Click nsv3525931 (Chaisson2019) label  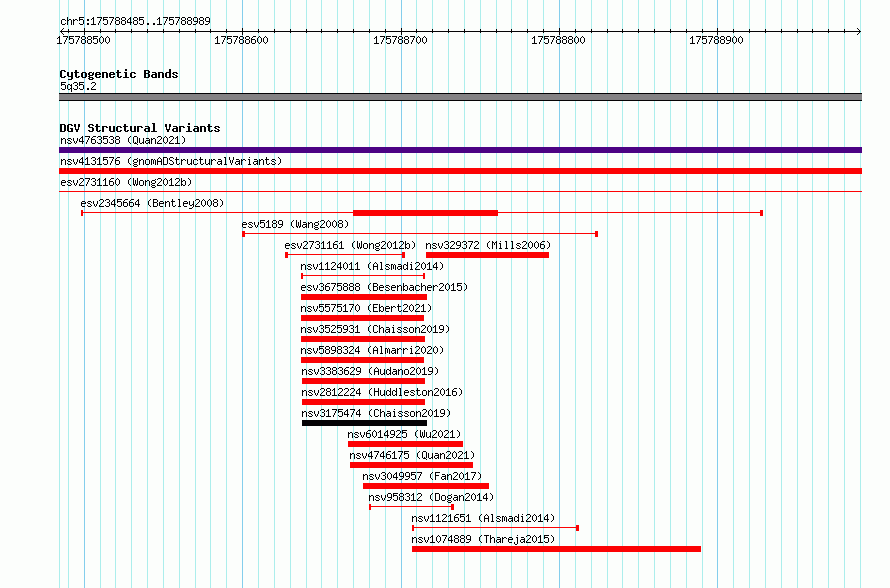(x=375, y=329)
